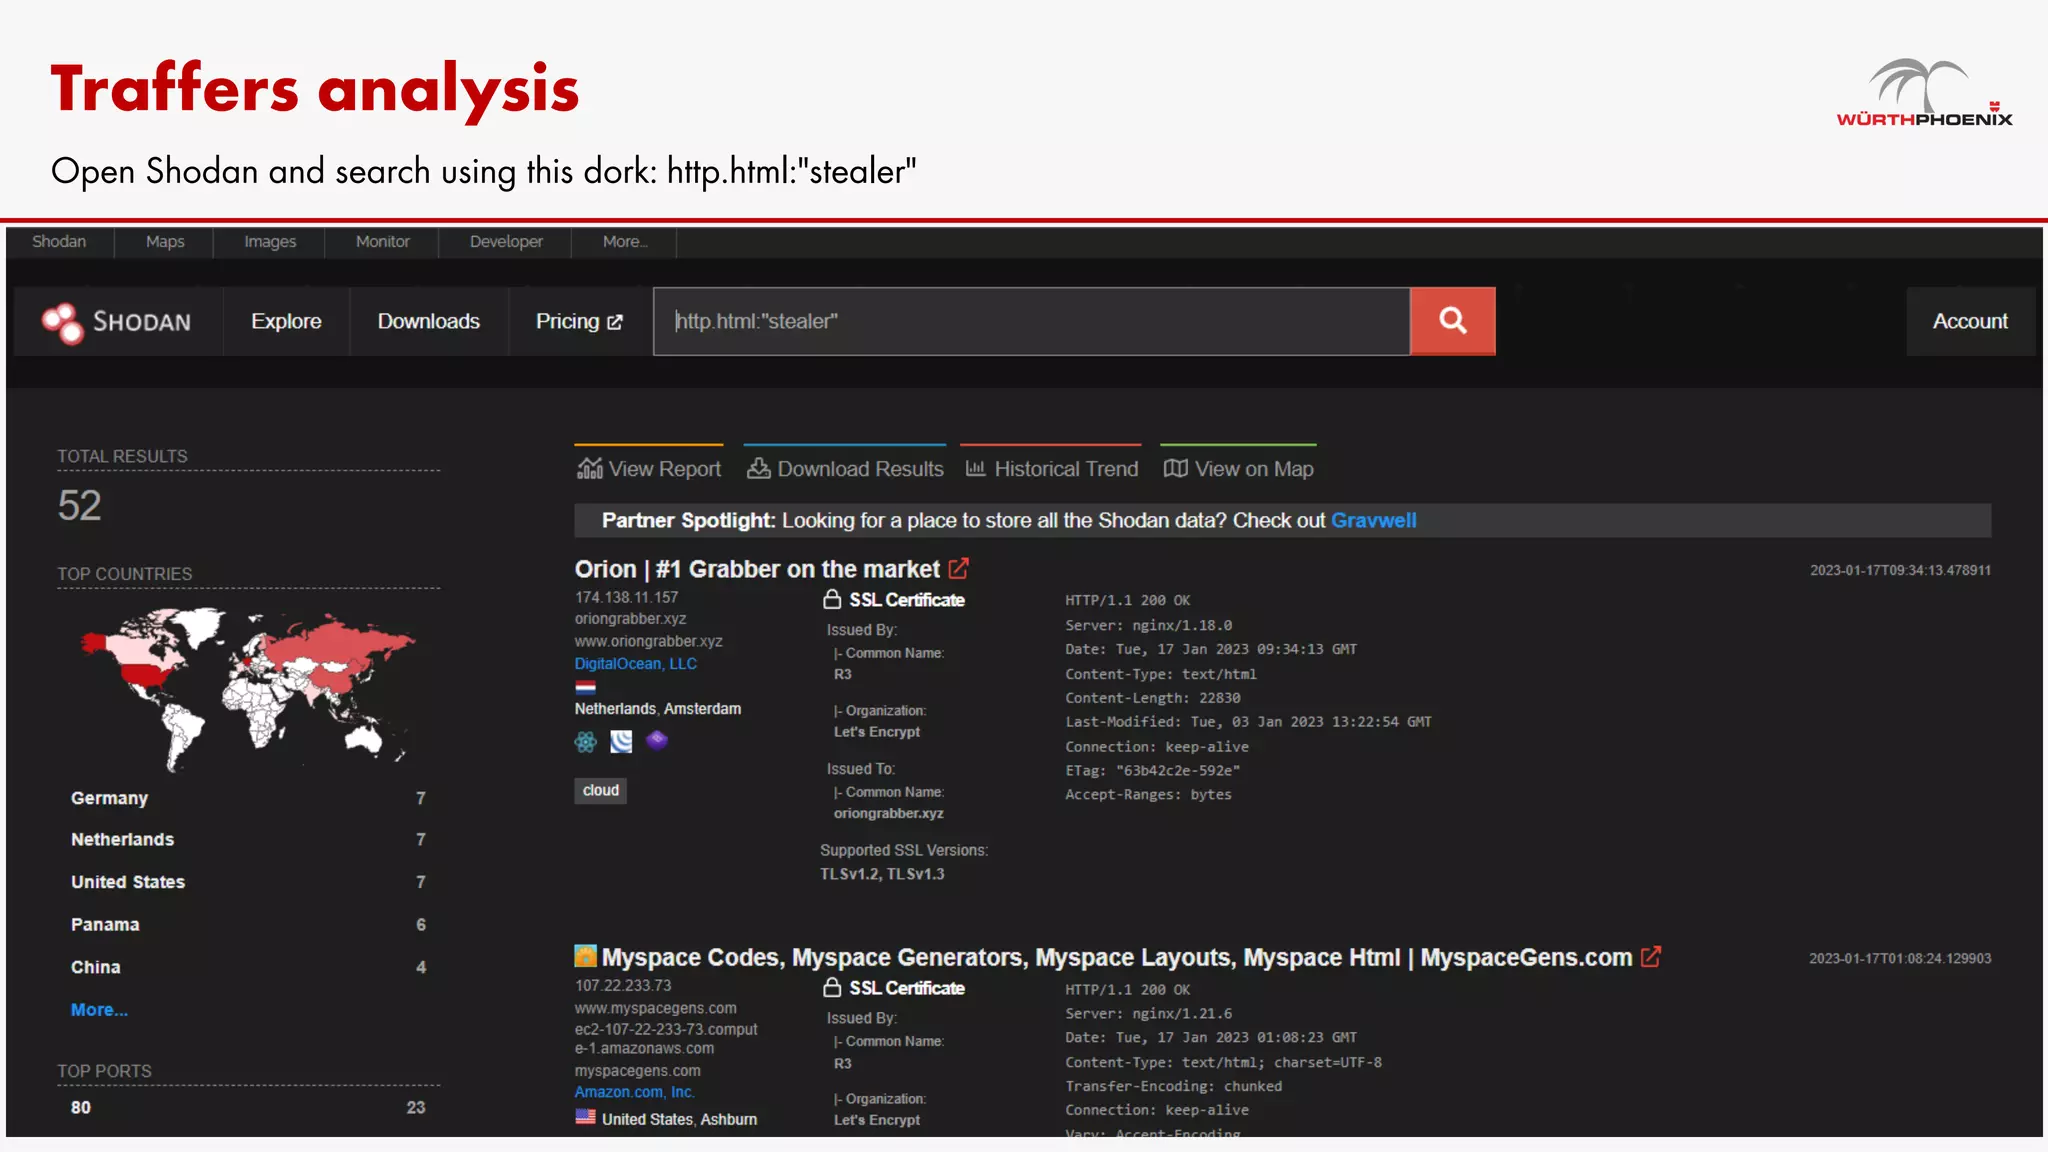This screenshot has height=1152, width=2048.
Task: Click the world map of top countries
Action: 248,690
